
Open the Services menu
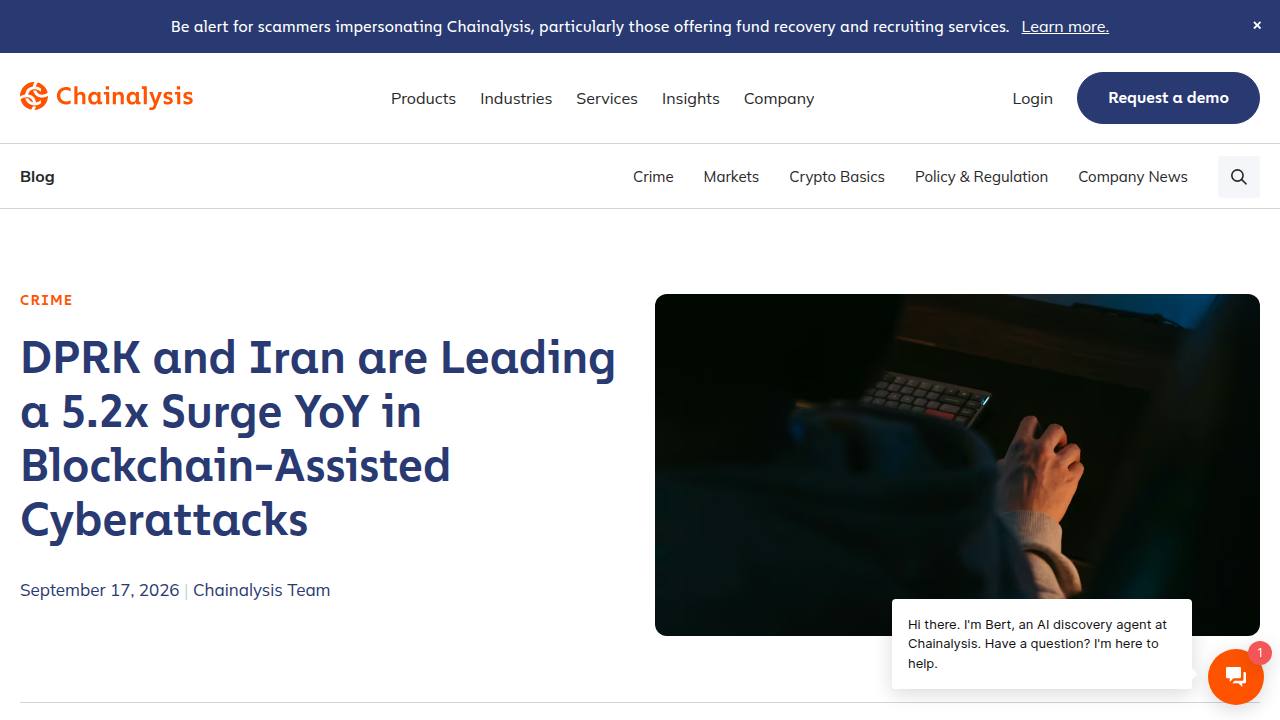click(x=607, y=98)
